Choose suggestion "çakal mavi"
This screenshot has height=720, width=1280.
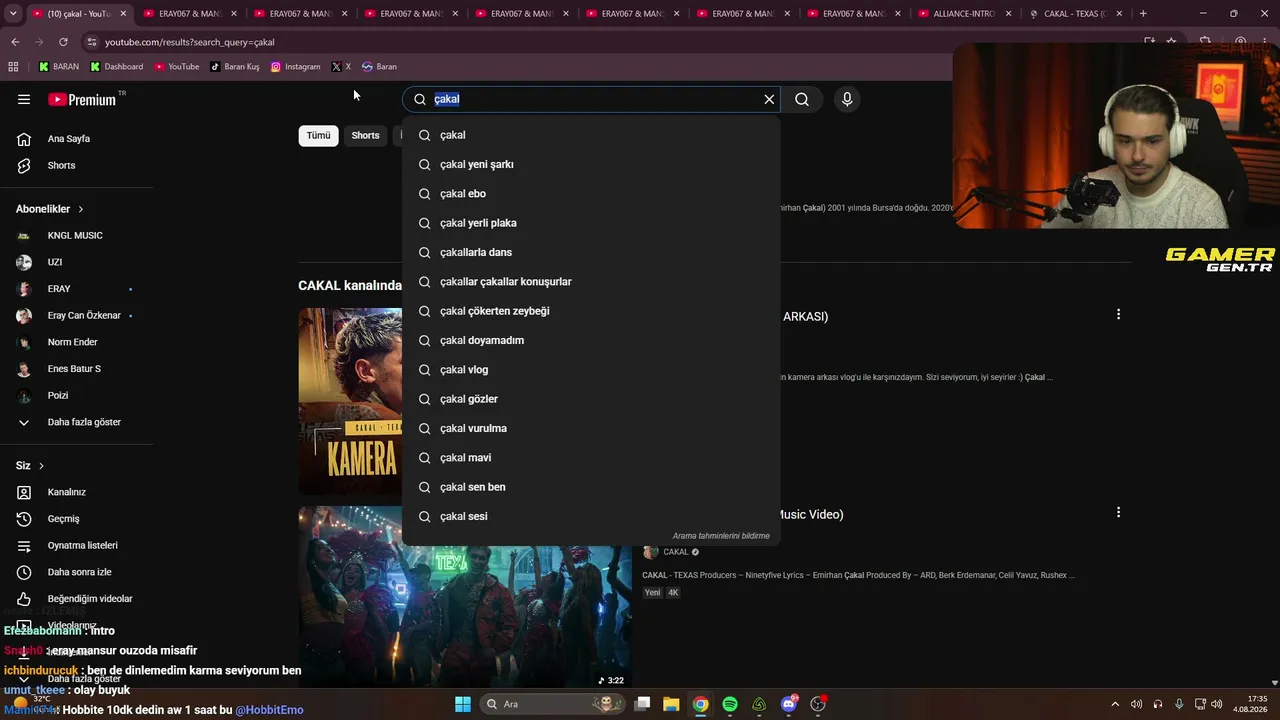coord(591,458)
